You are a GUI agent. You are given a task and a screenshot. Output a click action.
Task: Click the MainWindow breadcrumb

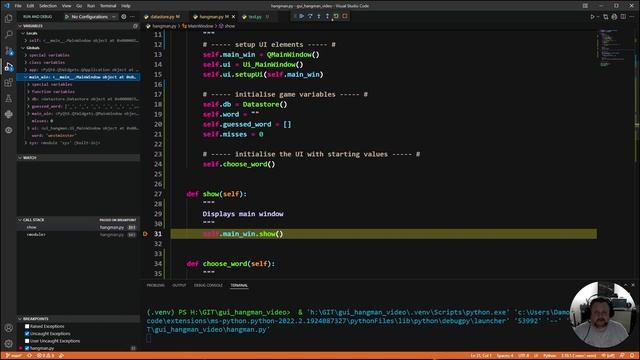coord(200,26)
